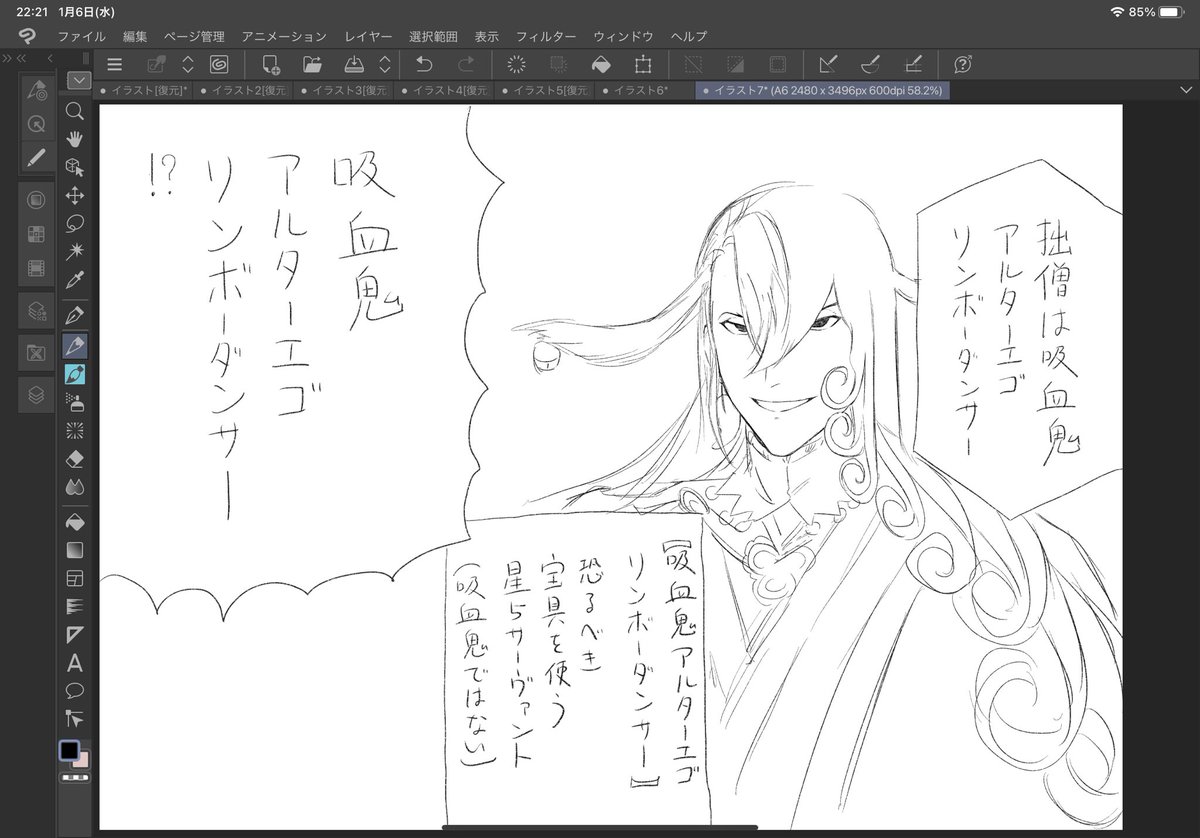This screenshot has width=1200, height=838.
Task: Open the Layer stack palette icon
Action: (x=36, y=396)
